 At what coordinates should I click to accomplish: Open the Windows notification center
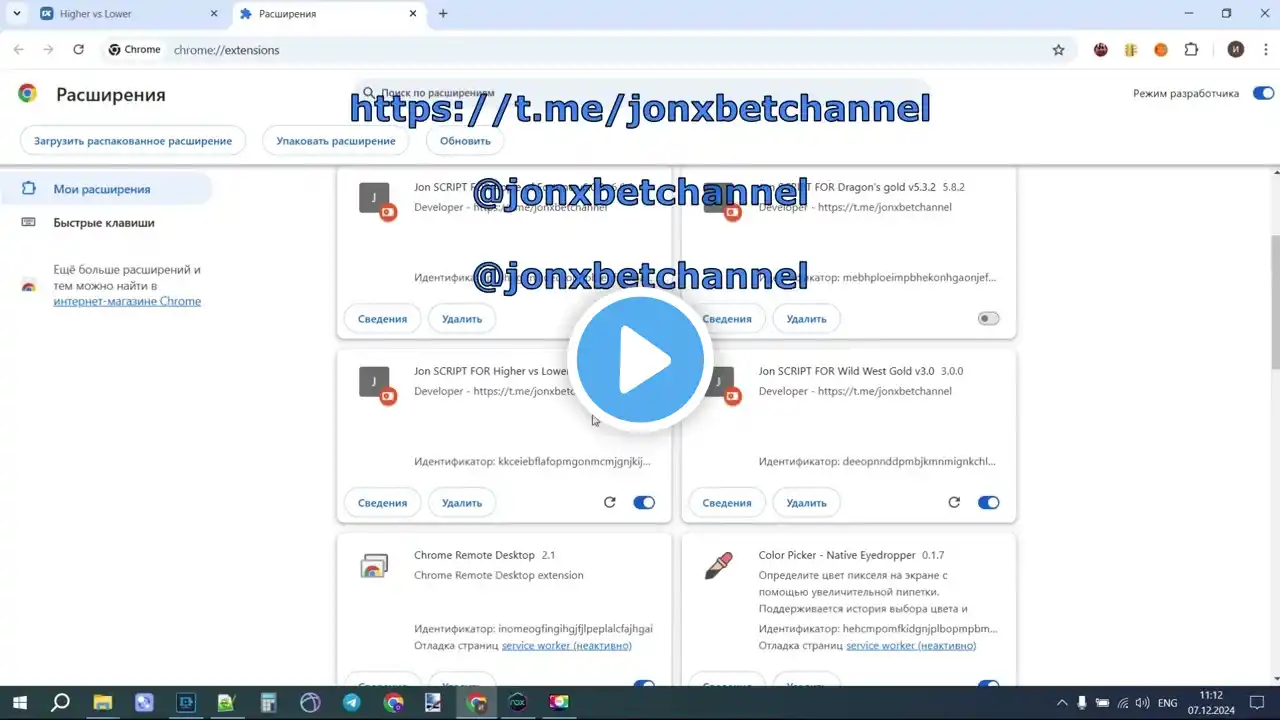pyautogui.click(x=1259, y=703)
